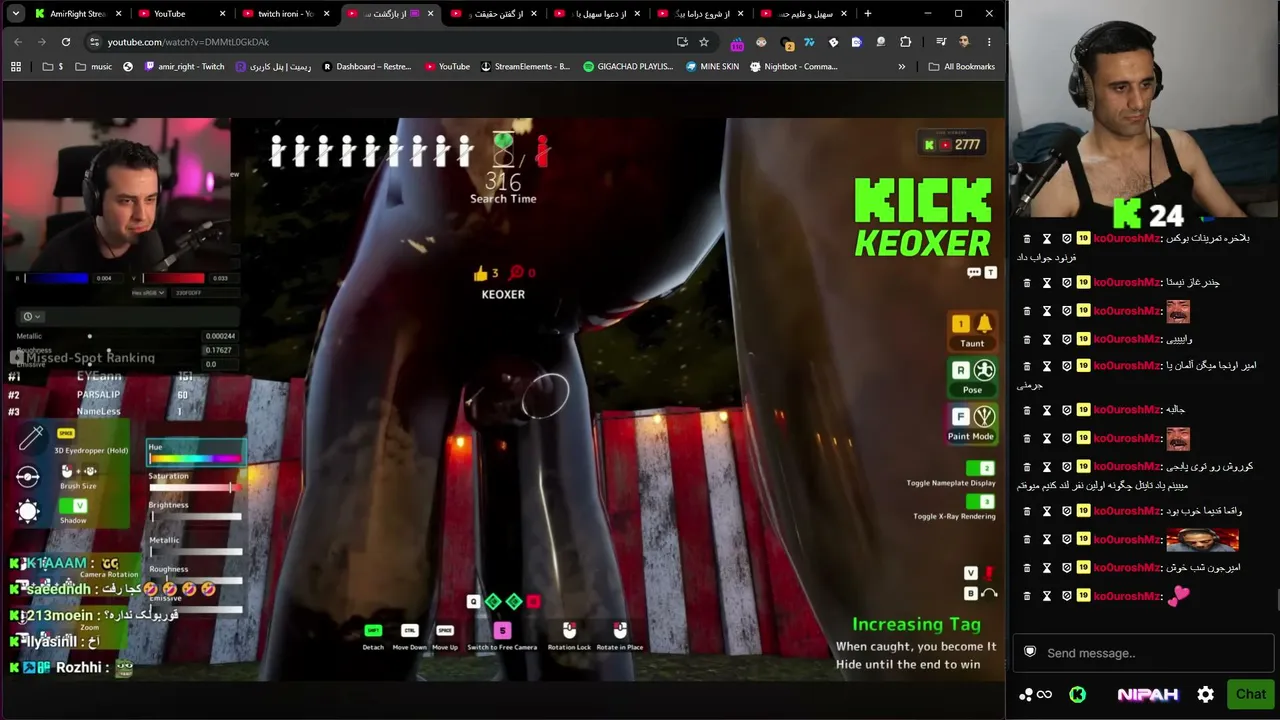Expand the hidden bookmarks chevron
The width and height of the screenshot is (1280, 720).
[901, 67]
